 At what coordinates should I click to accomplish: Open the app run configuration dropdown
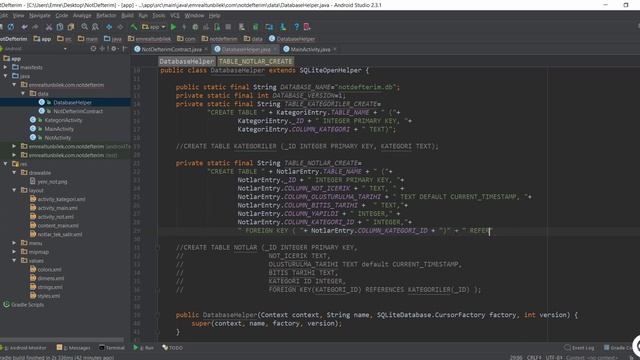tap(153, 27)
